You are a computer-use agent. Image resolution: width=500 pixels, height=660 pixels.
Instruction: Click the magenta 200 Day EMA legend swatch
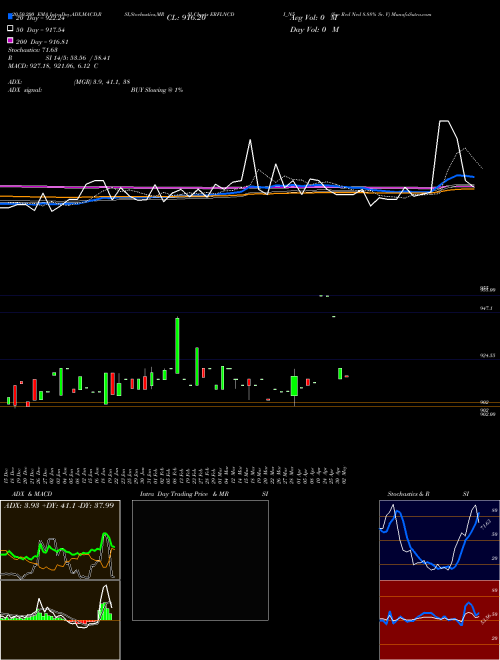(x=11, y=41)
